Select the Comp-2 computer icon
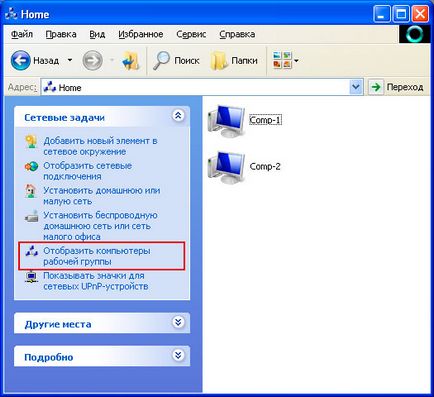Image resolution: width=434 pixels, height=397 pixels. pos(226,167)
